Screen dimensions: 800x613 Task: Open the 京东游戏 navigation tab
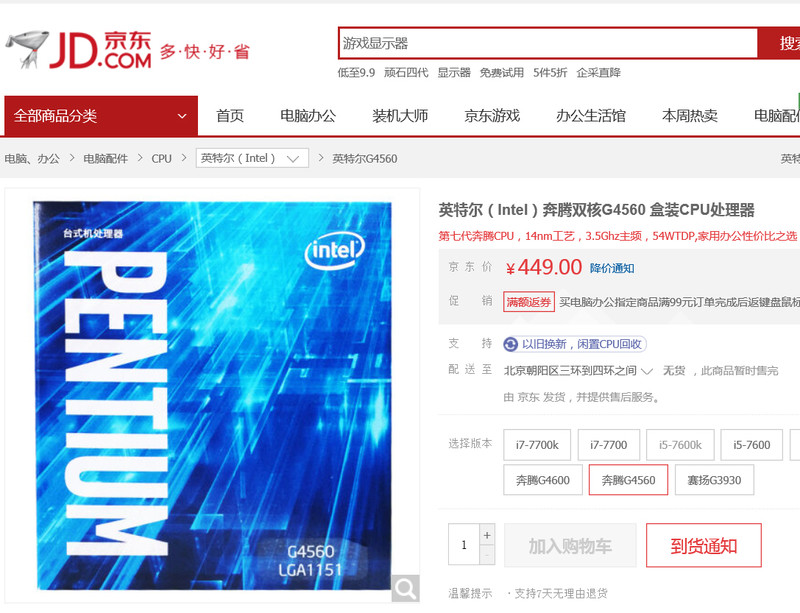pos(492,116)
